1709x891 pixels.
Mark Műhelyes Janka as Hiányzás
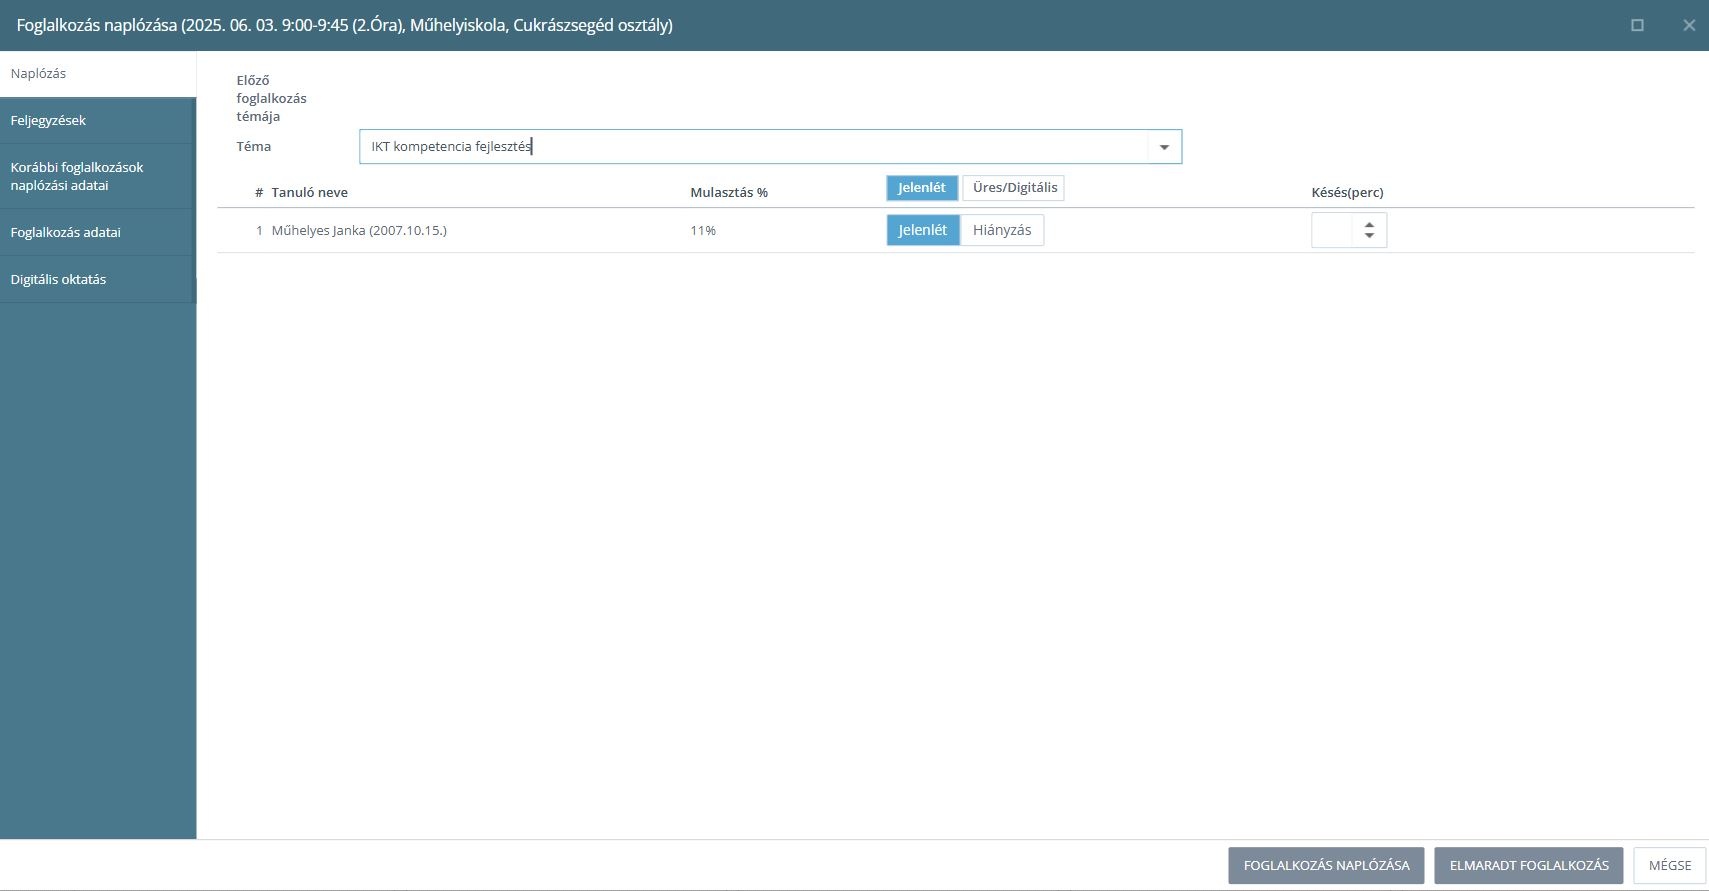[x=1002, y=230]
